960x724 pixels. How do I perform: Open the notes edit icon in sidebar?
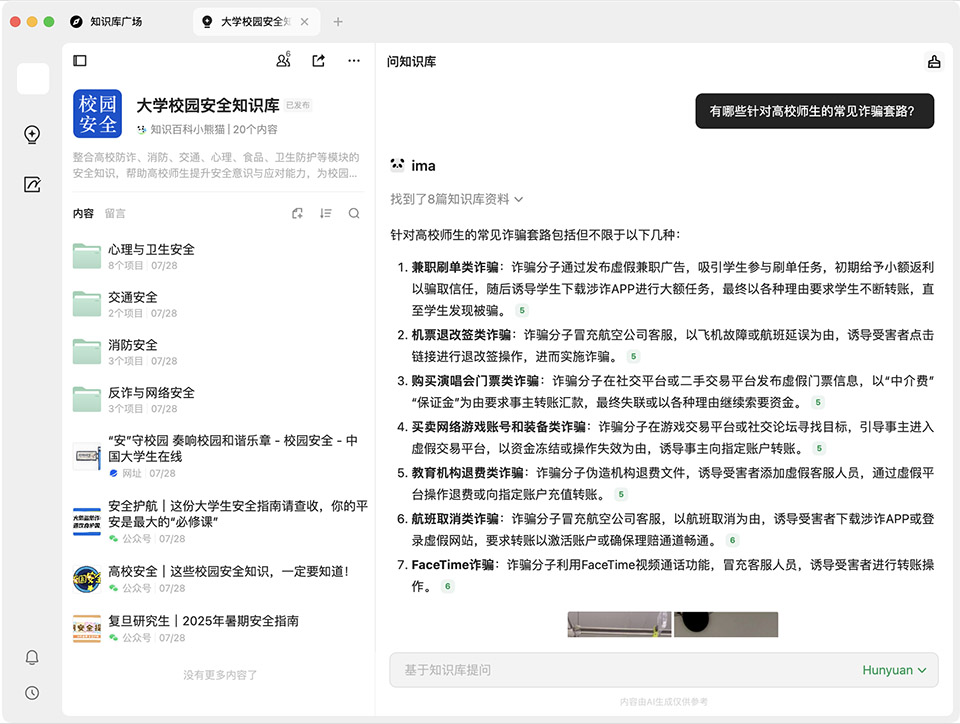pyautogui.click(x=32, y=184)
